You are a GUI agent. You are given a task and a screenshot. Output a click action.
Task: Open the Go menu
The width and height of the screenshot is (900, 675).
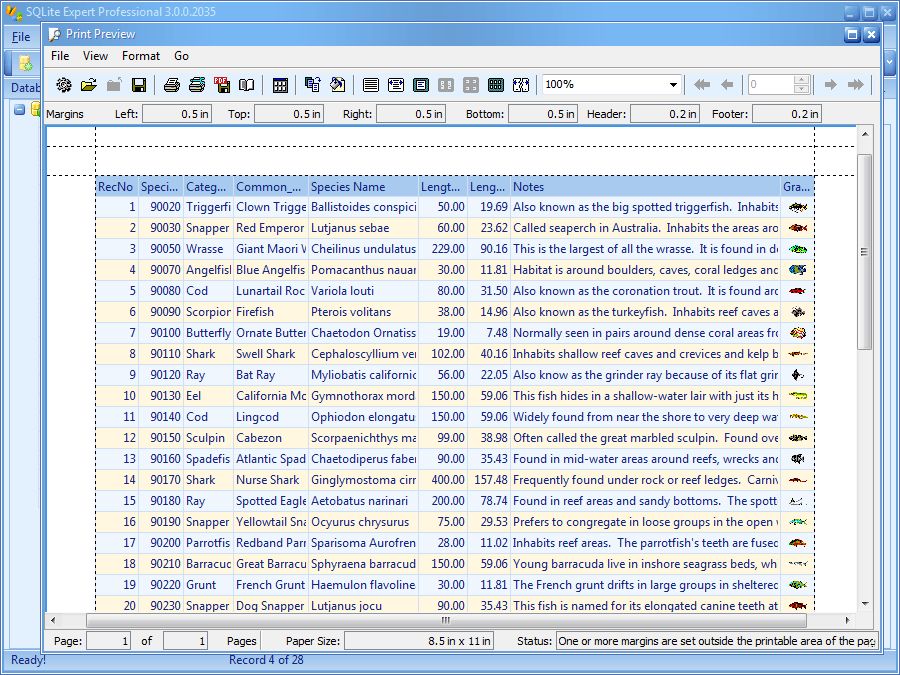pyautogui.click(x=180, y=56)
